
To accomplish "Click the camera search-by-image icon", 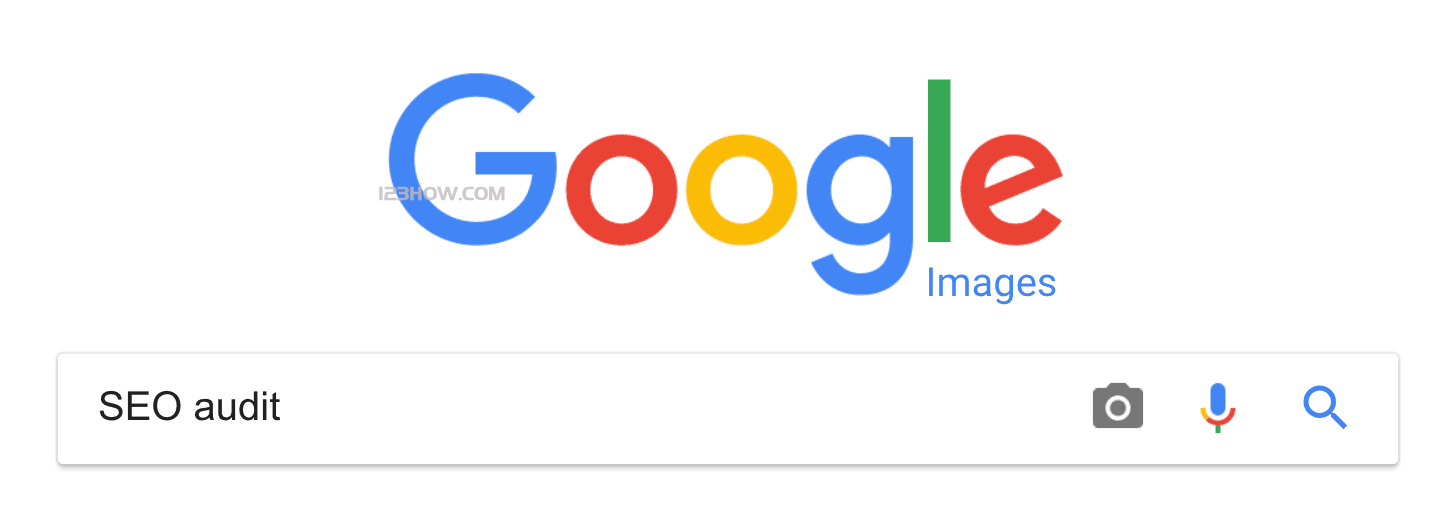I will coord(1118,406).
